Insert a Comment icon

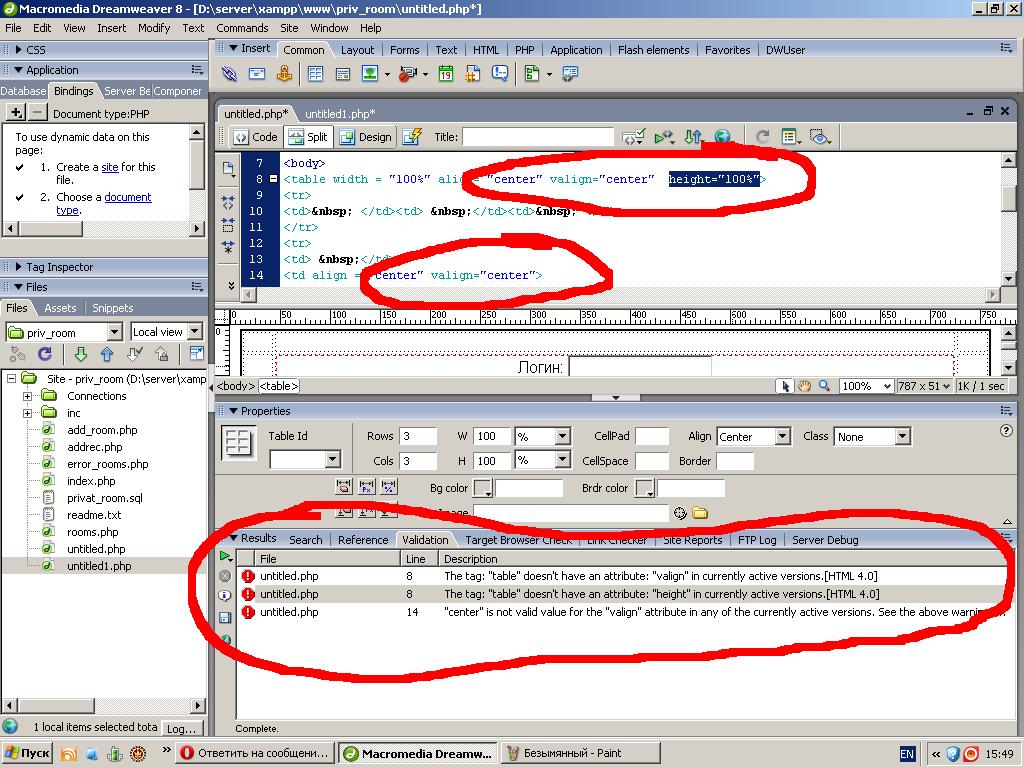point(500,74)
